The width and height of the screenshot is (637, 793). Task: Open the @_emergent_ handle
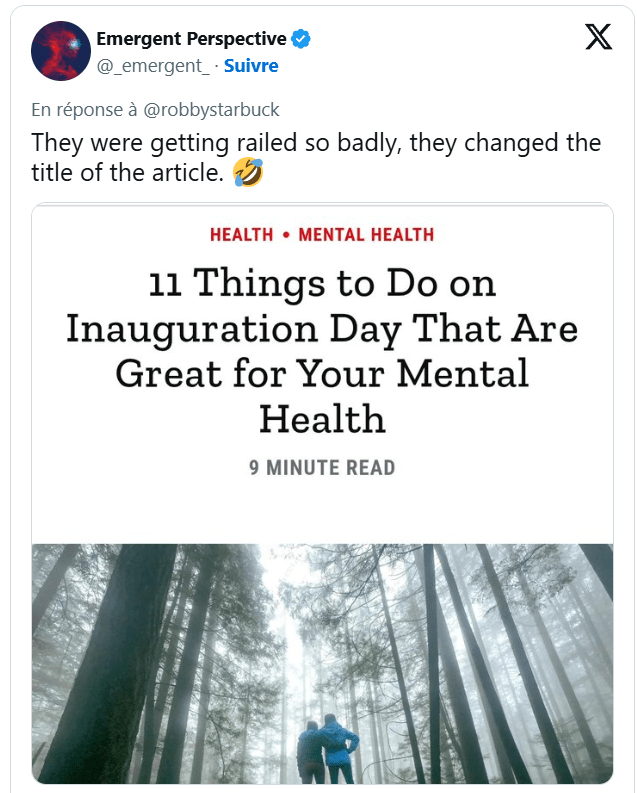pyautogui.click(x=153, y=66)
